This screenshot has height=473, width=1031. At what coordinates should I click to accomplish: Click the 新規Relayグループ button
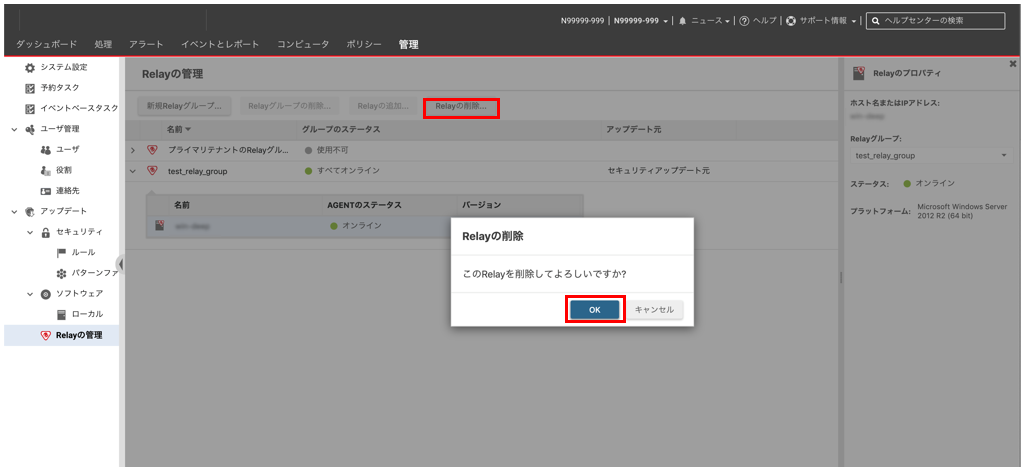[x=184, y=106]
